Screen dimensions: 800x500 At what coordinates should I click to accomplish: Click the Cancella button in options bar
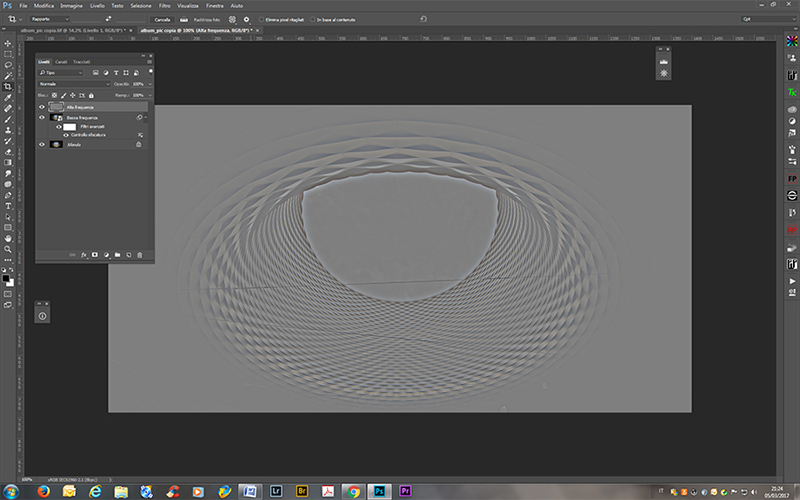pos(162,19)
